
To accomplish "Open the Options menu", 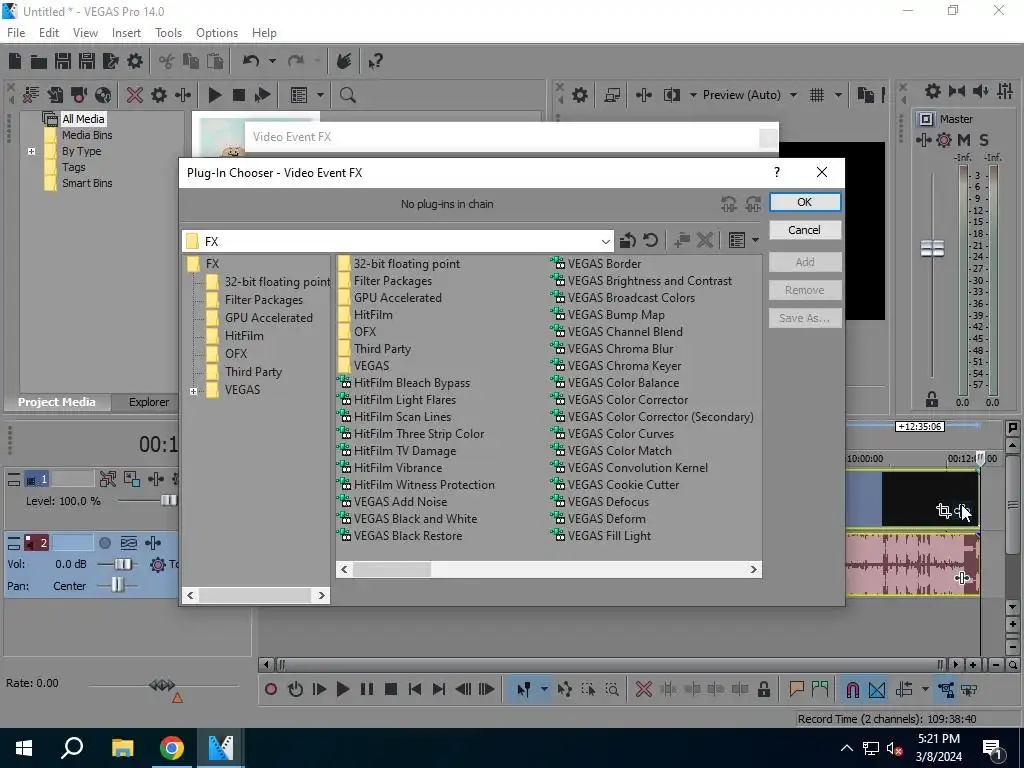I will coord(217,33).
